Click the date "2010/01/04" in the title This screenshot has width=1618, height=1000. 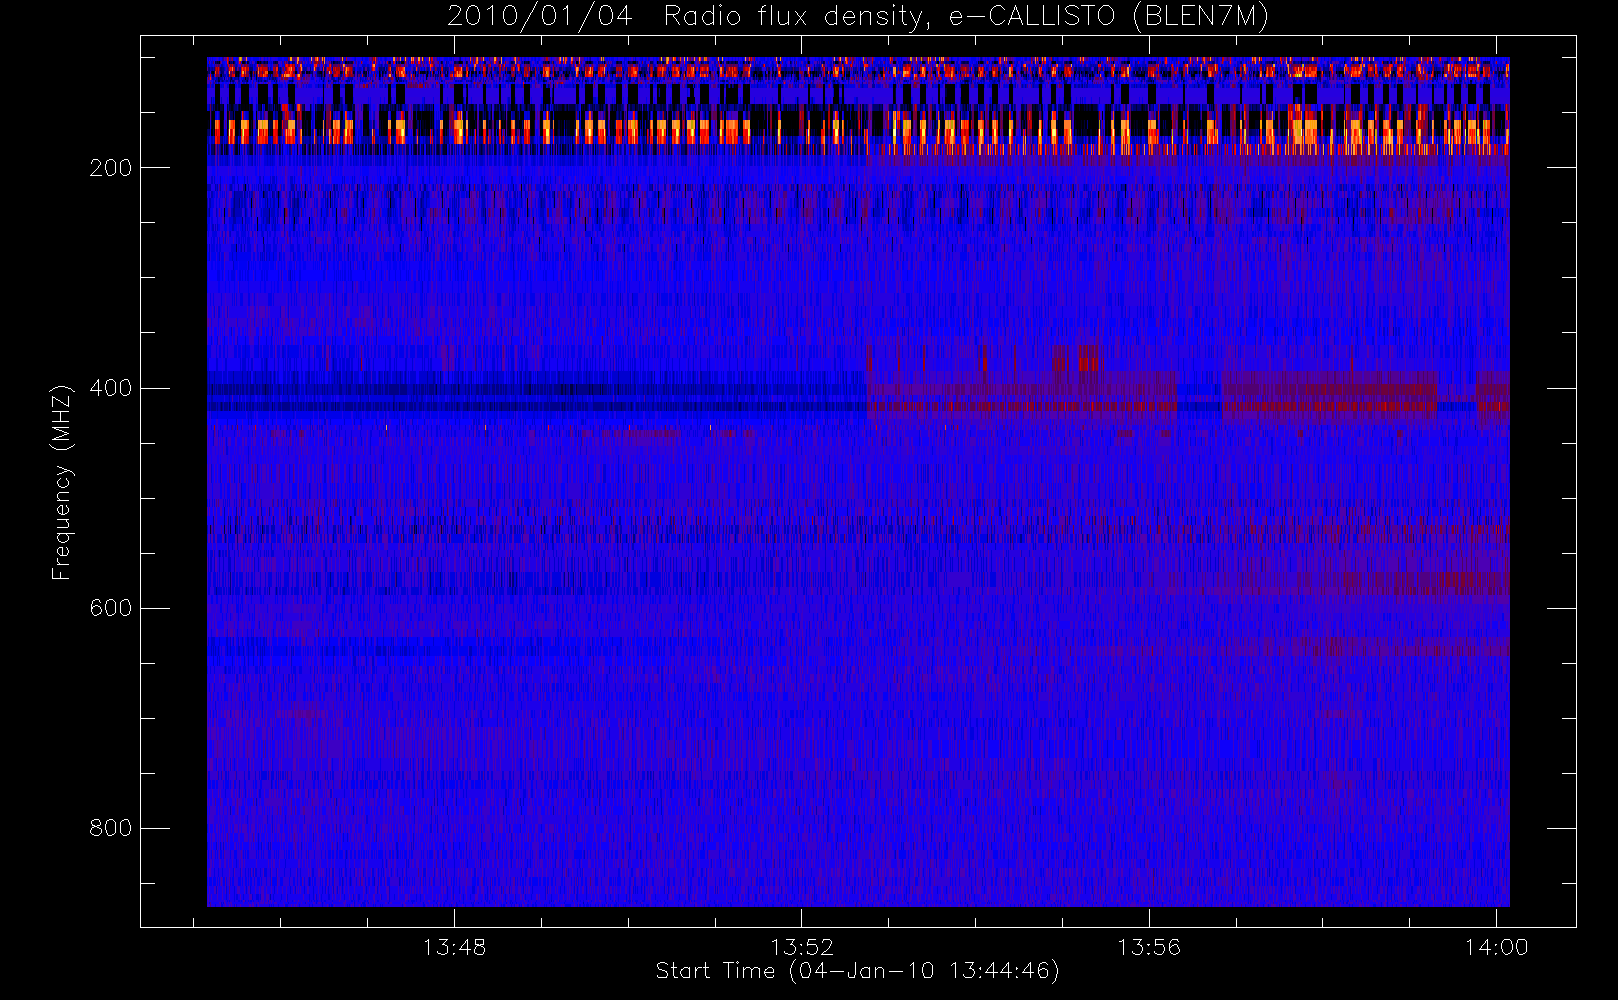[x=539, y=17]
